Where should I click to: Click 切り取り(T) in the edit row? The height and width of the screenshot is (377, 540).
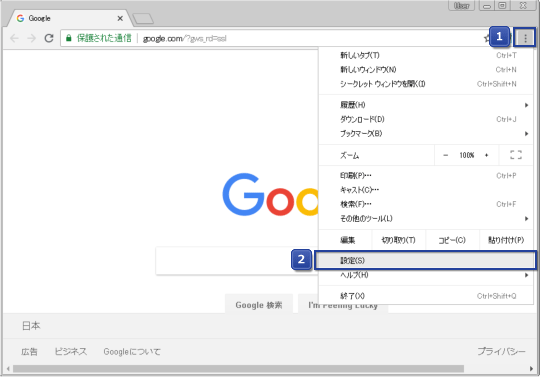pos(398,240)
